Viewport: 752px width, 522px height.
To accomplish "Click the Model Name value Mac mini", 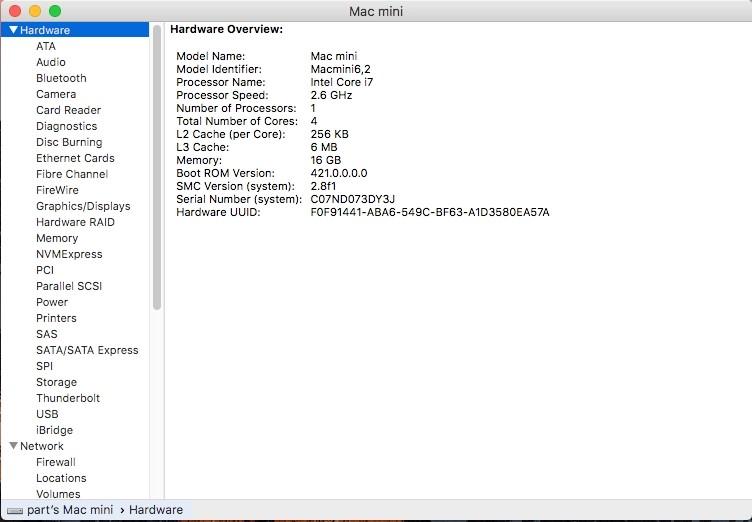I will tap(334, 56).
